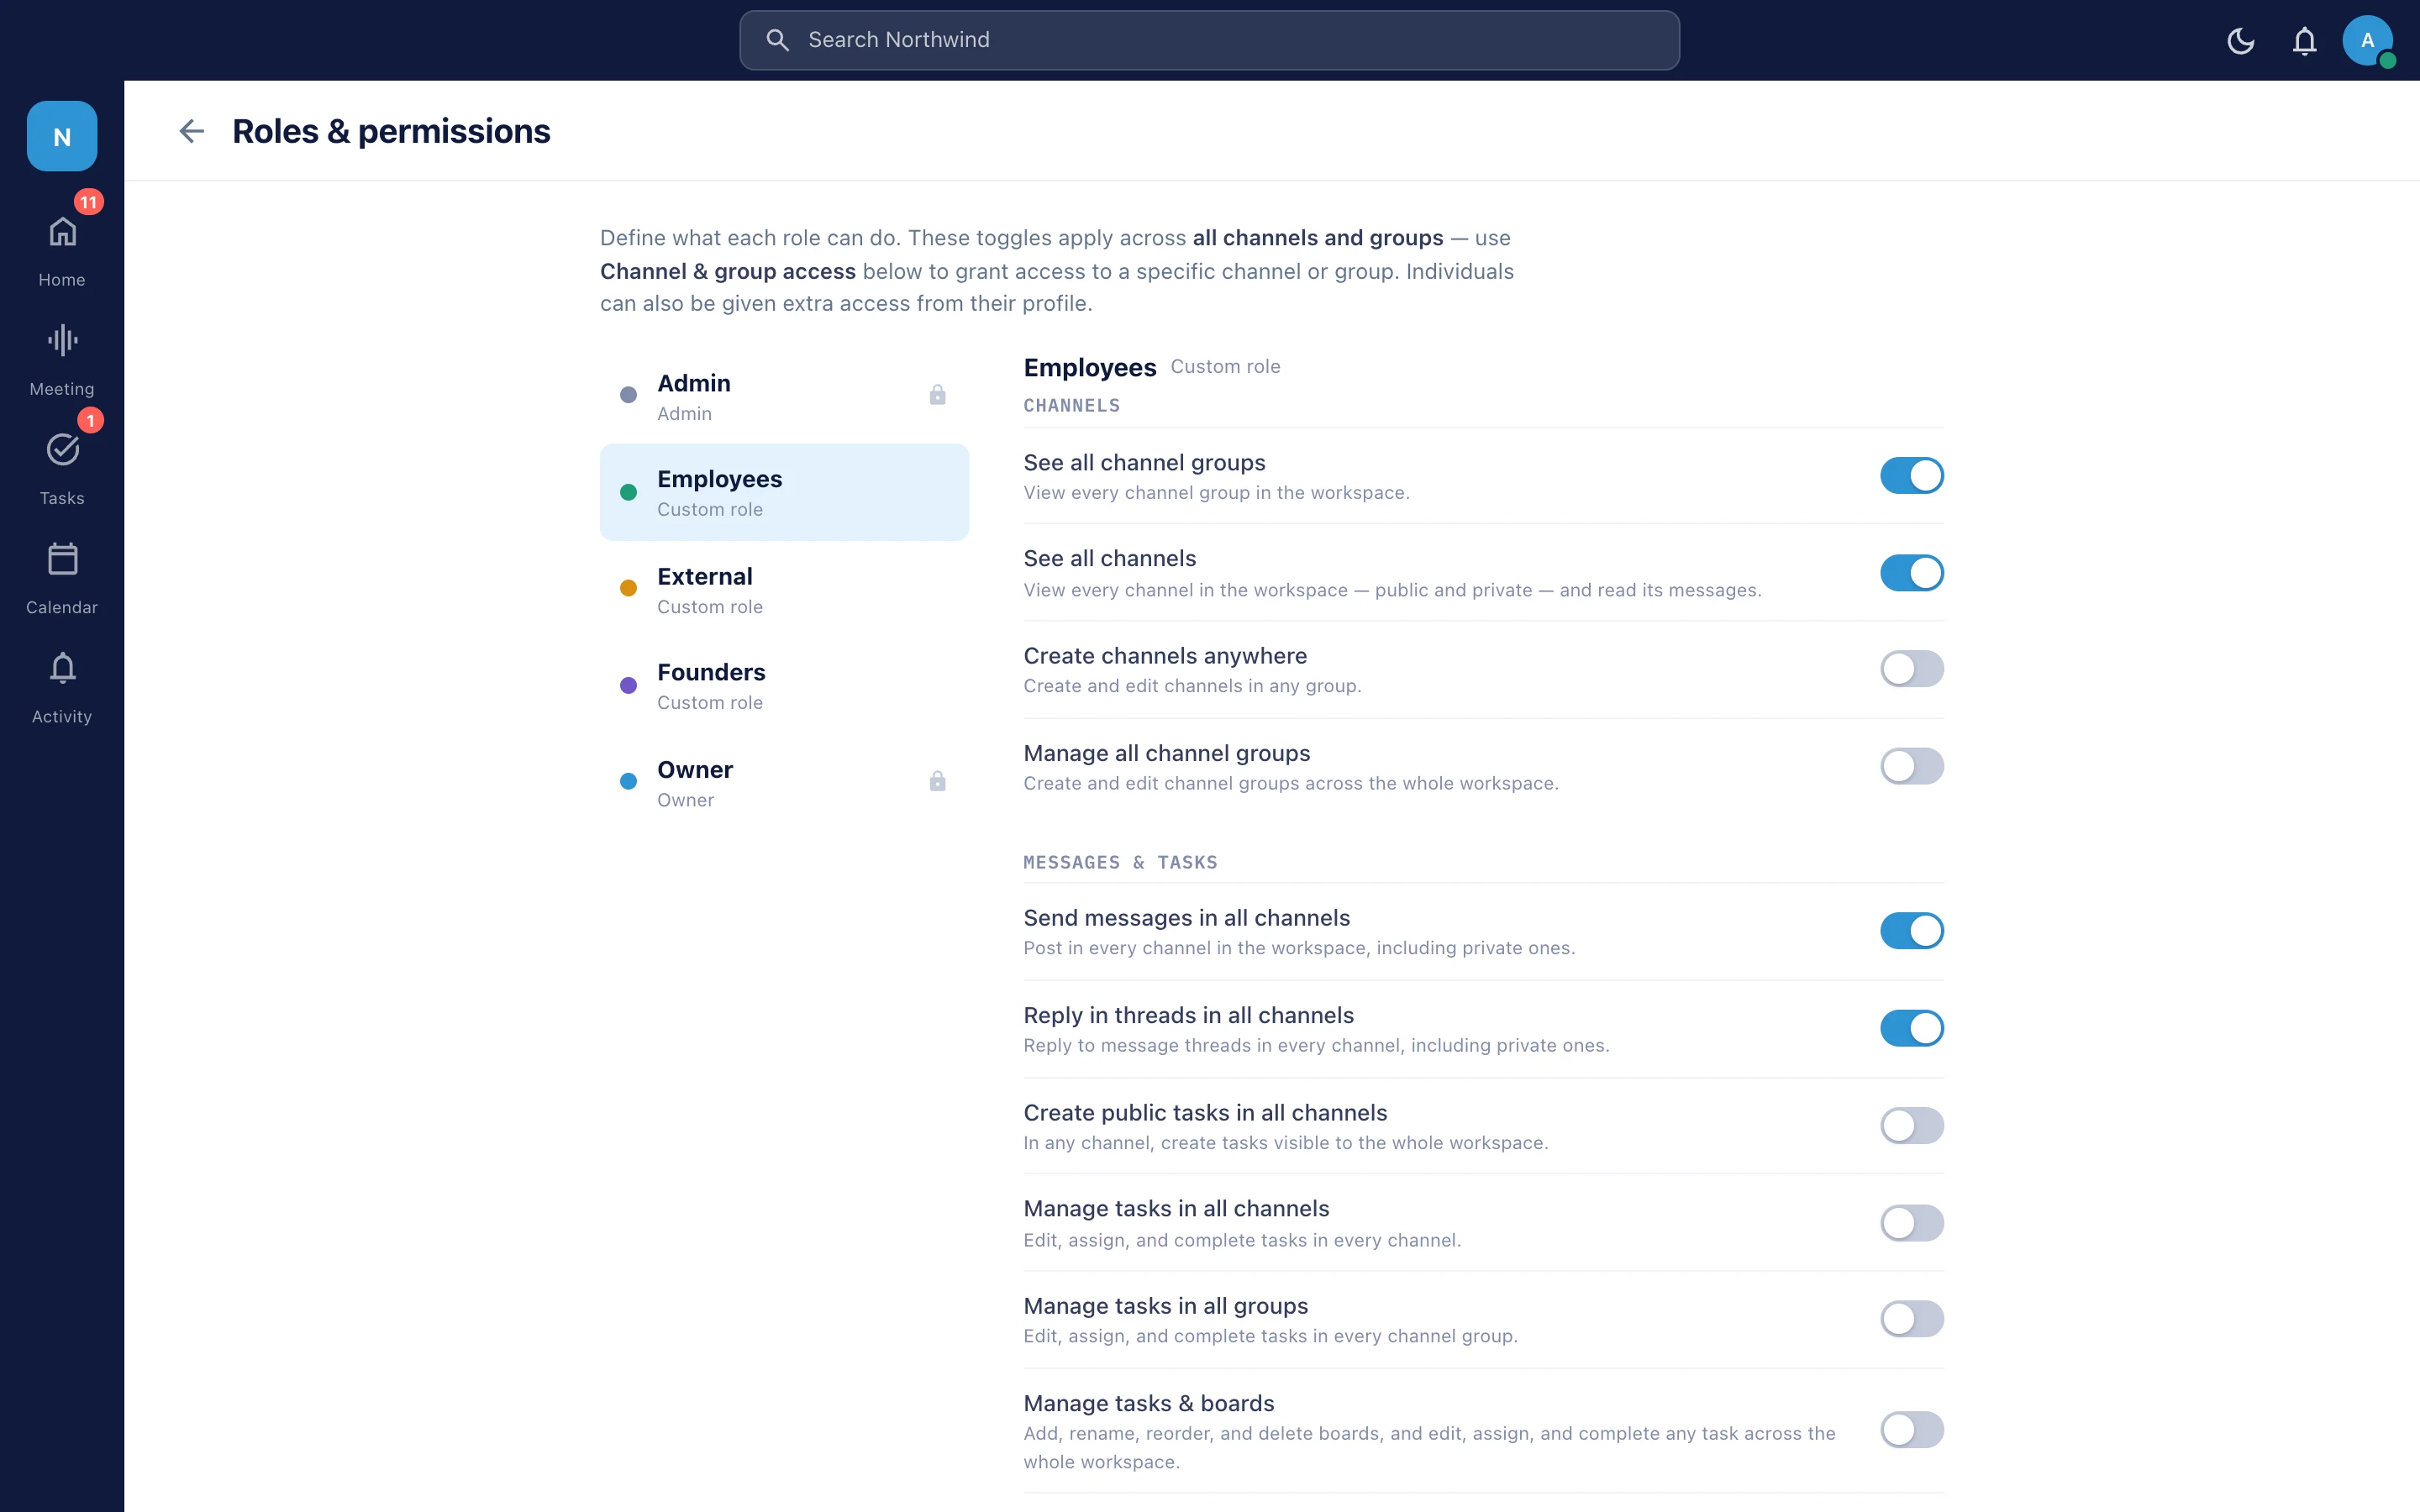Open the Home sidebar icon
Viewport: 2420px width, 1512px height.
pyautogui.click(x=62, y=232)
